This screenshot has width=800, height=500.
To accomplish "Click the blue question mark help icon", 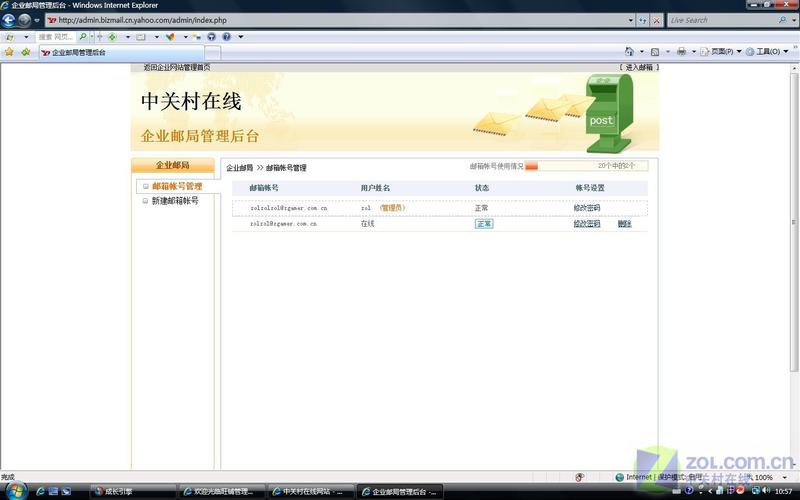I will click(x=227, y=37).
